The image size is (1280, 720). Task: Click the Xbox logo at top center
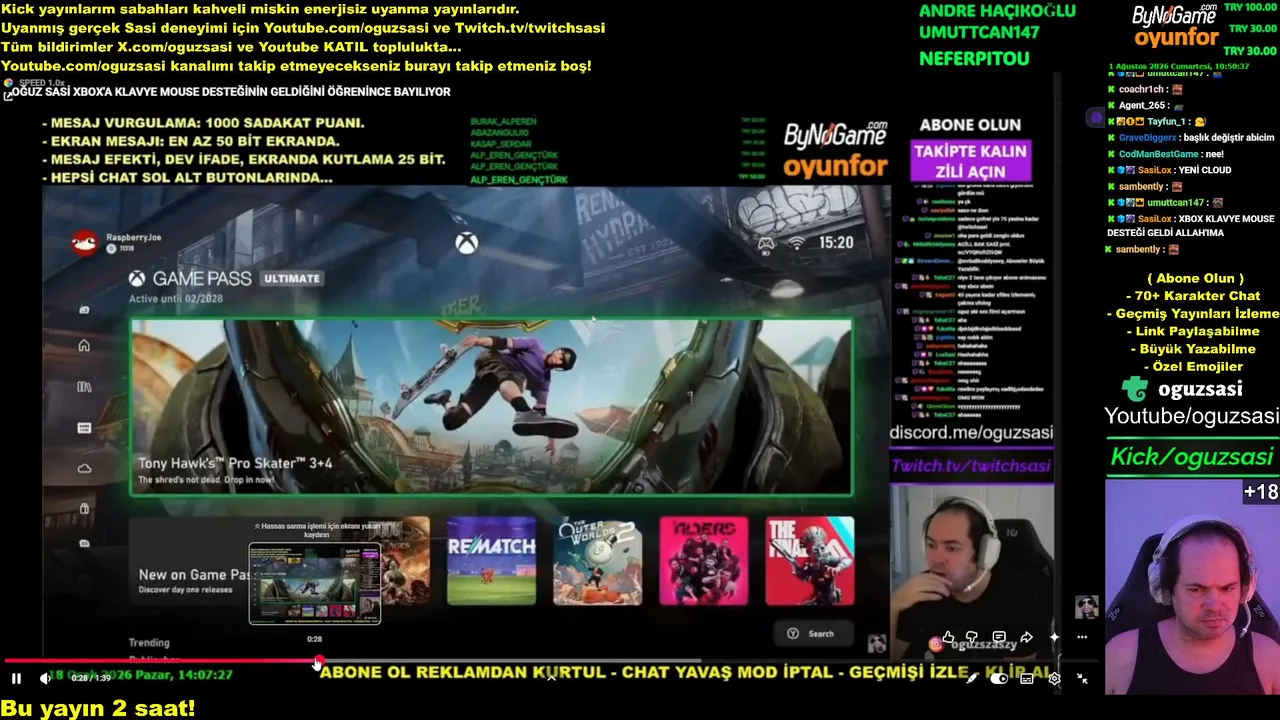tap(466, 243)
